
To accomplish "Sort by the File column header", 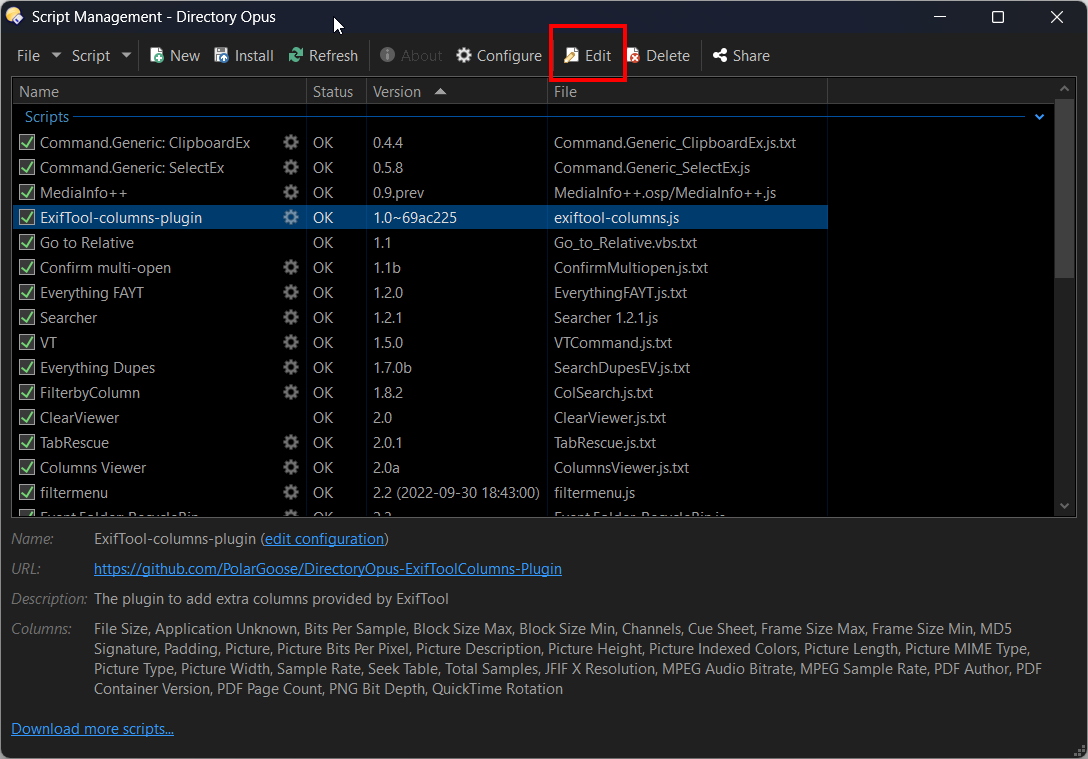I will [687, 92].
